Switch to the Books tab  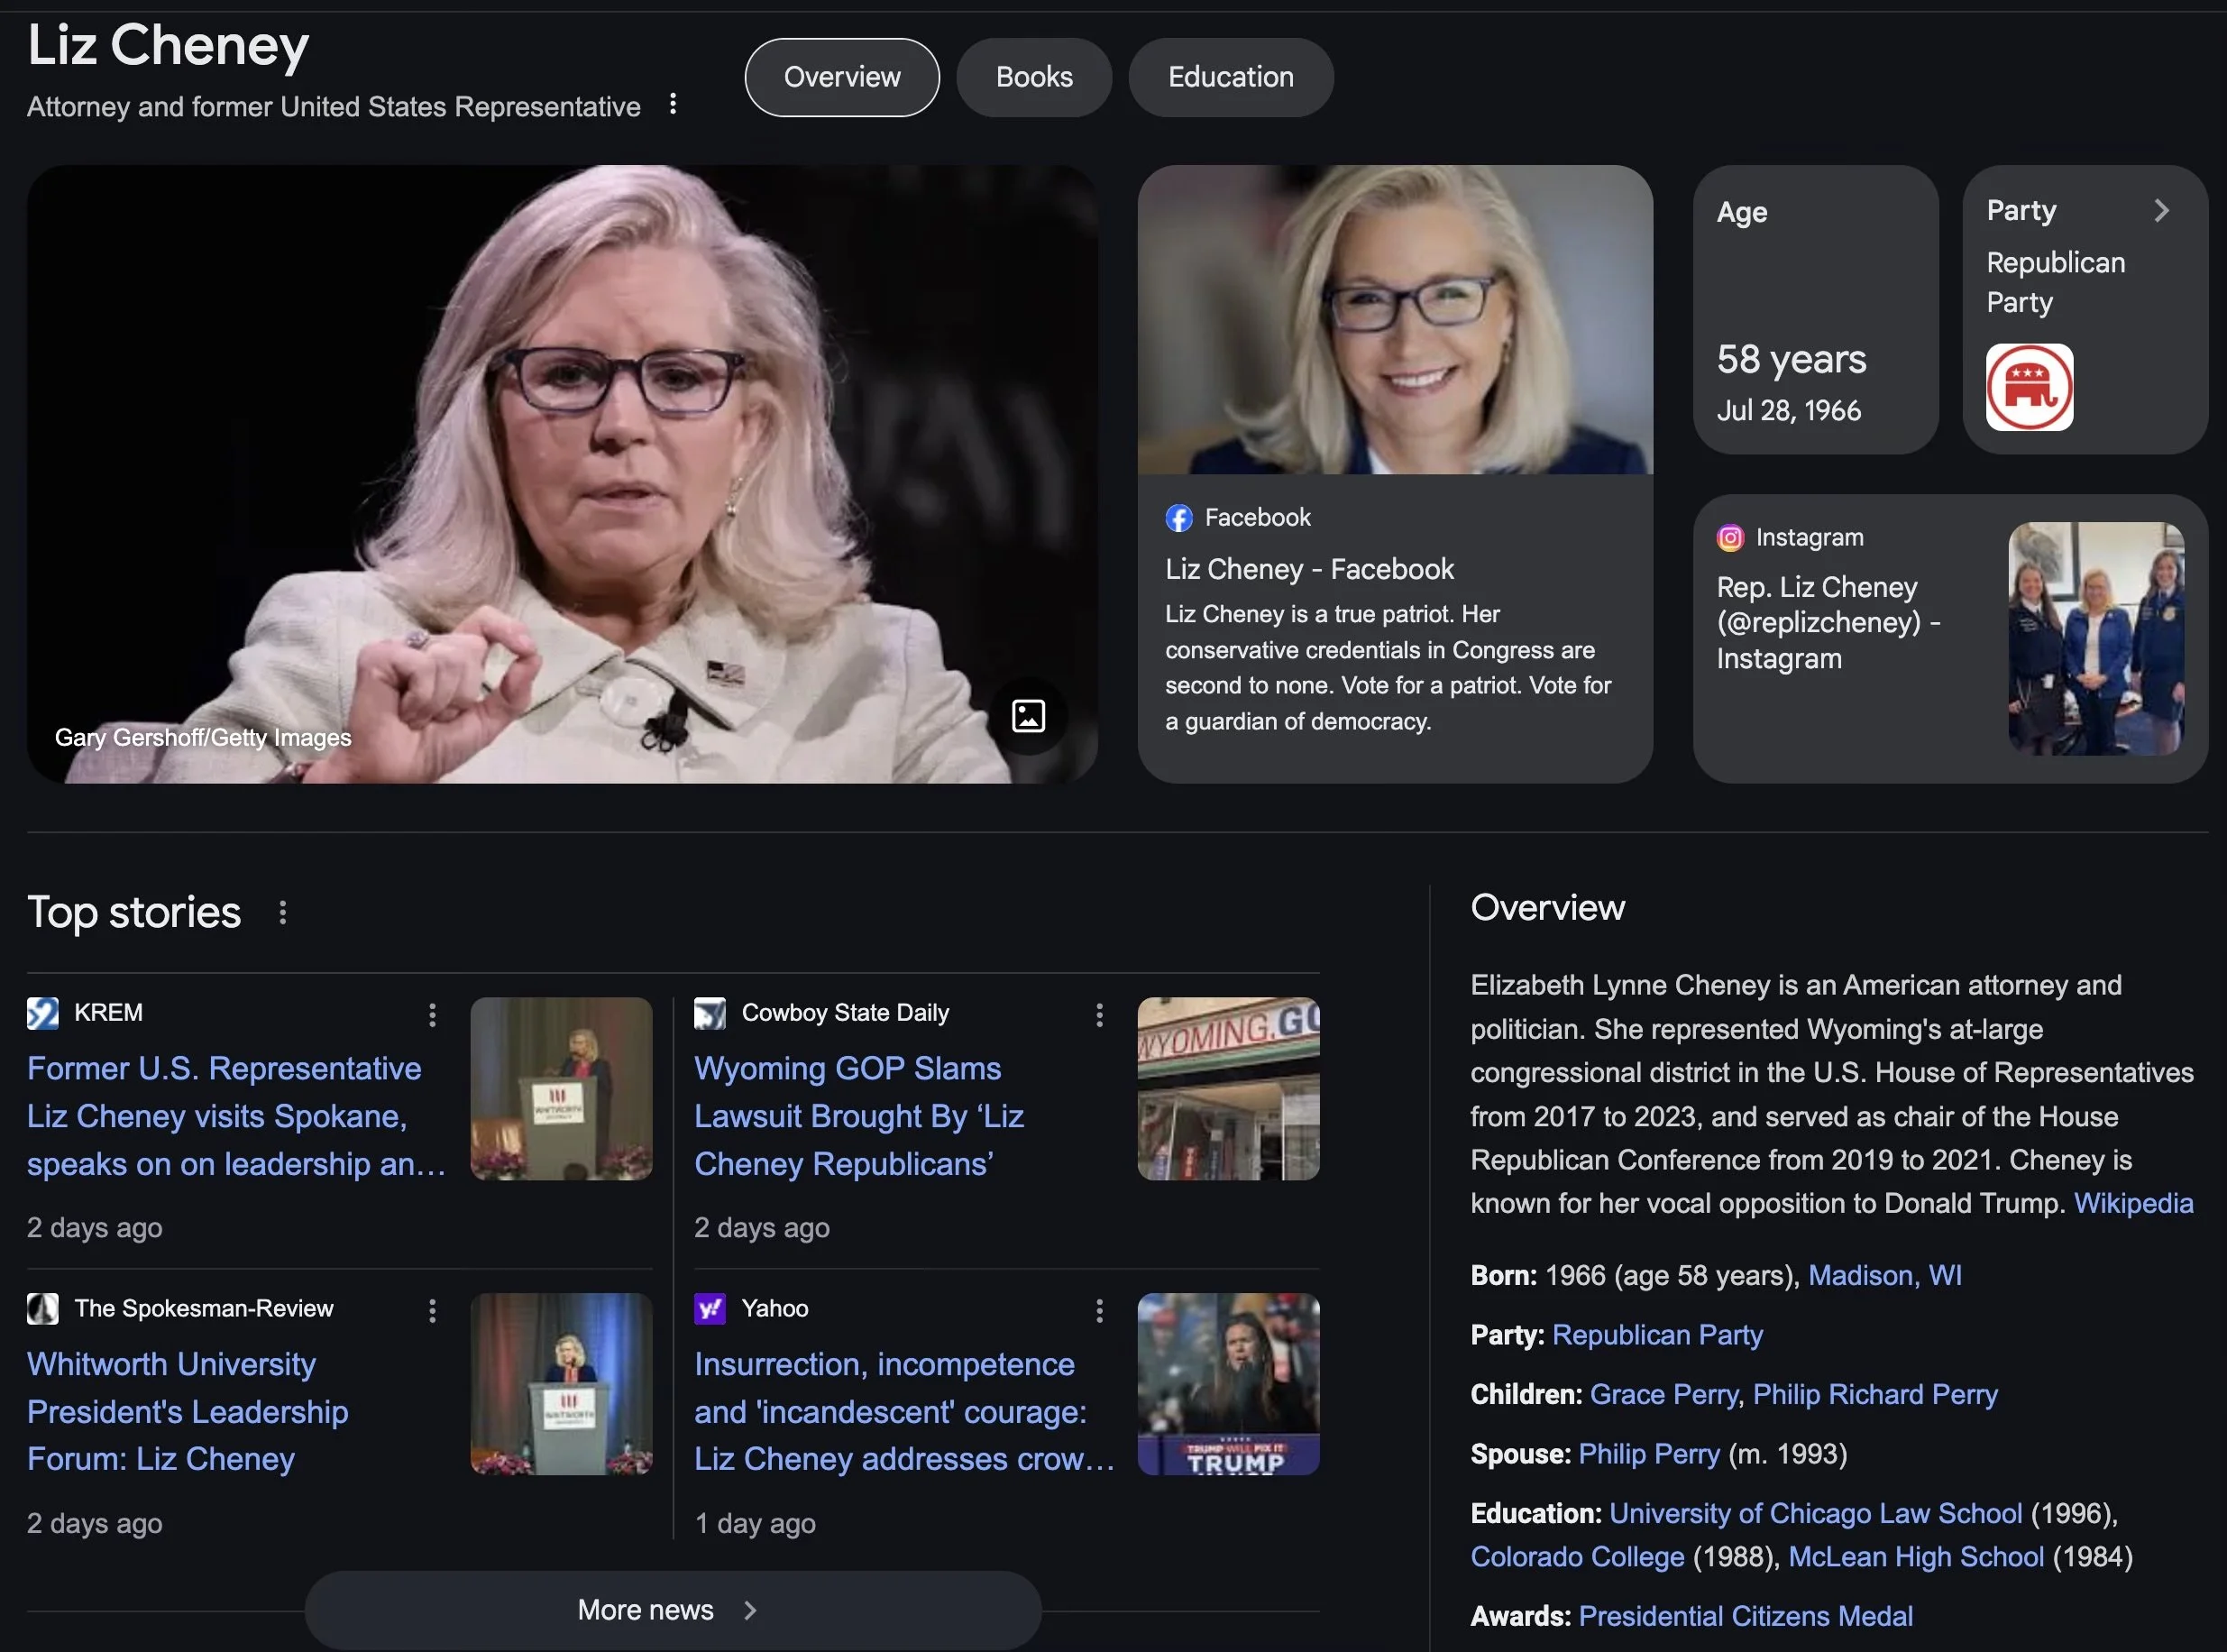(x=1033, y=77)
